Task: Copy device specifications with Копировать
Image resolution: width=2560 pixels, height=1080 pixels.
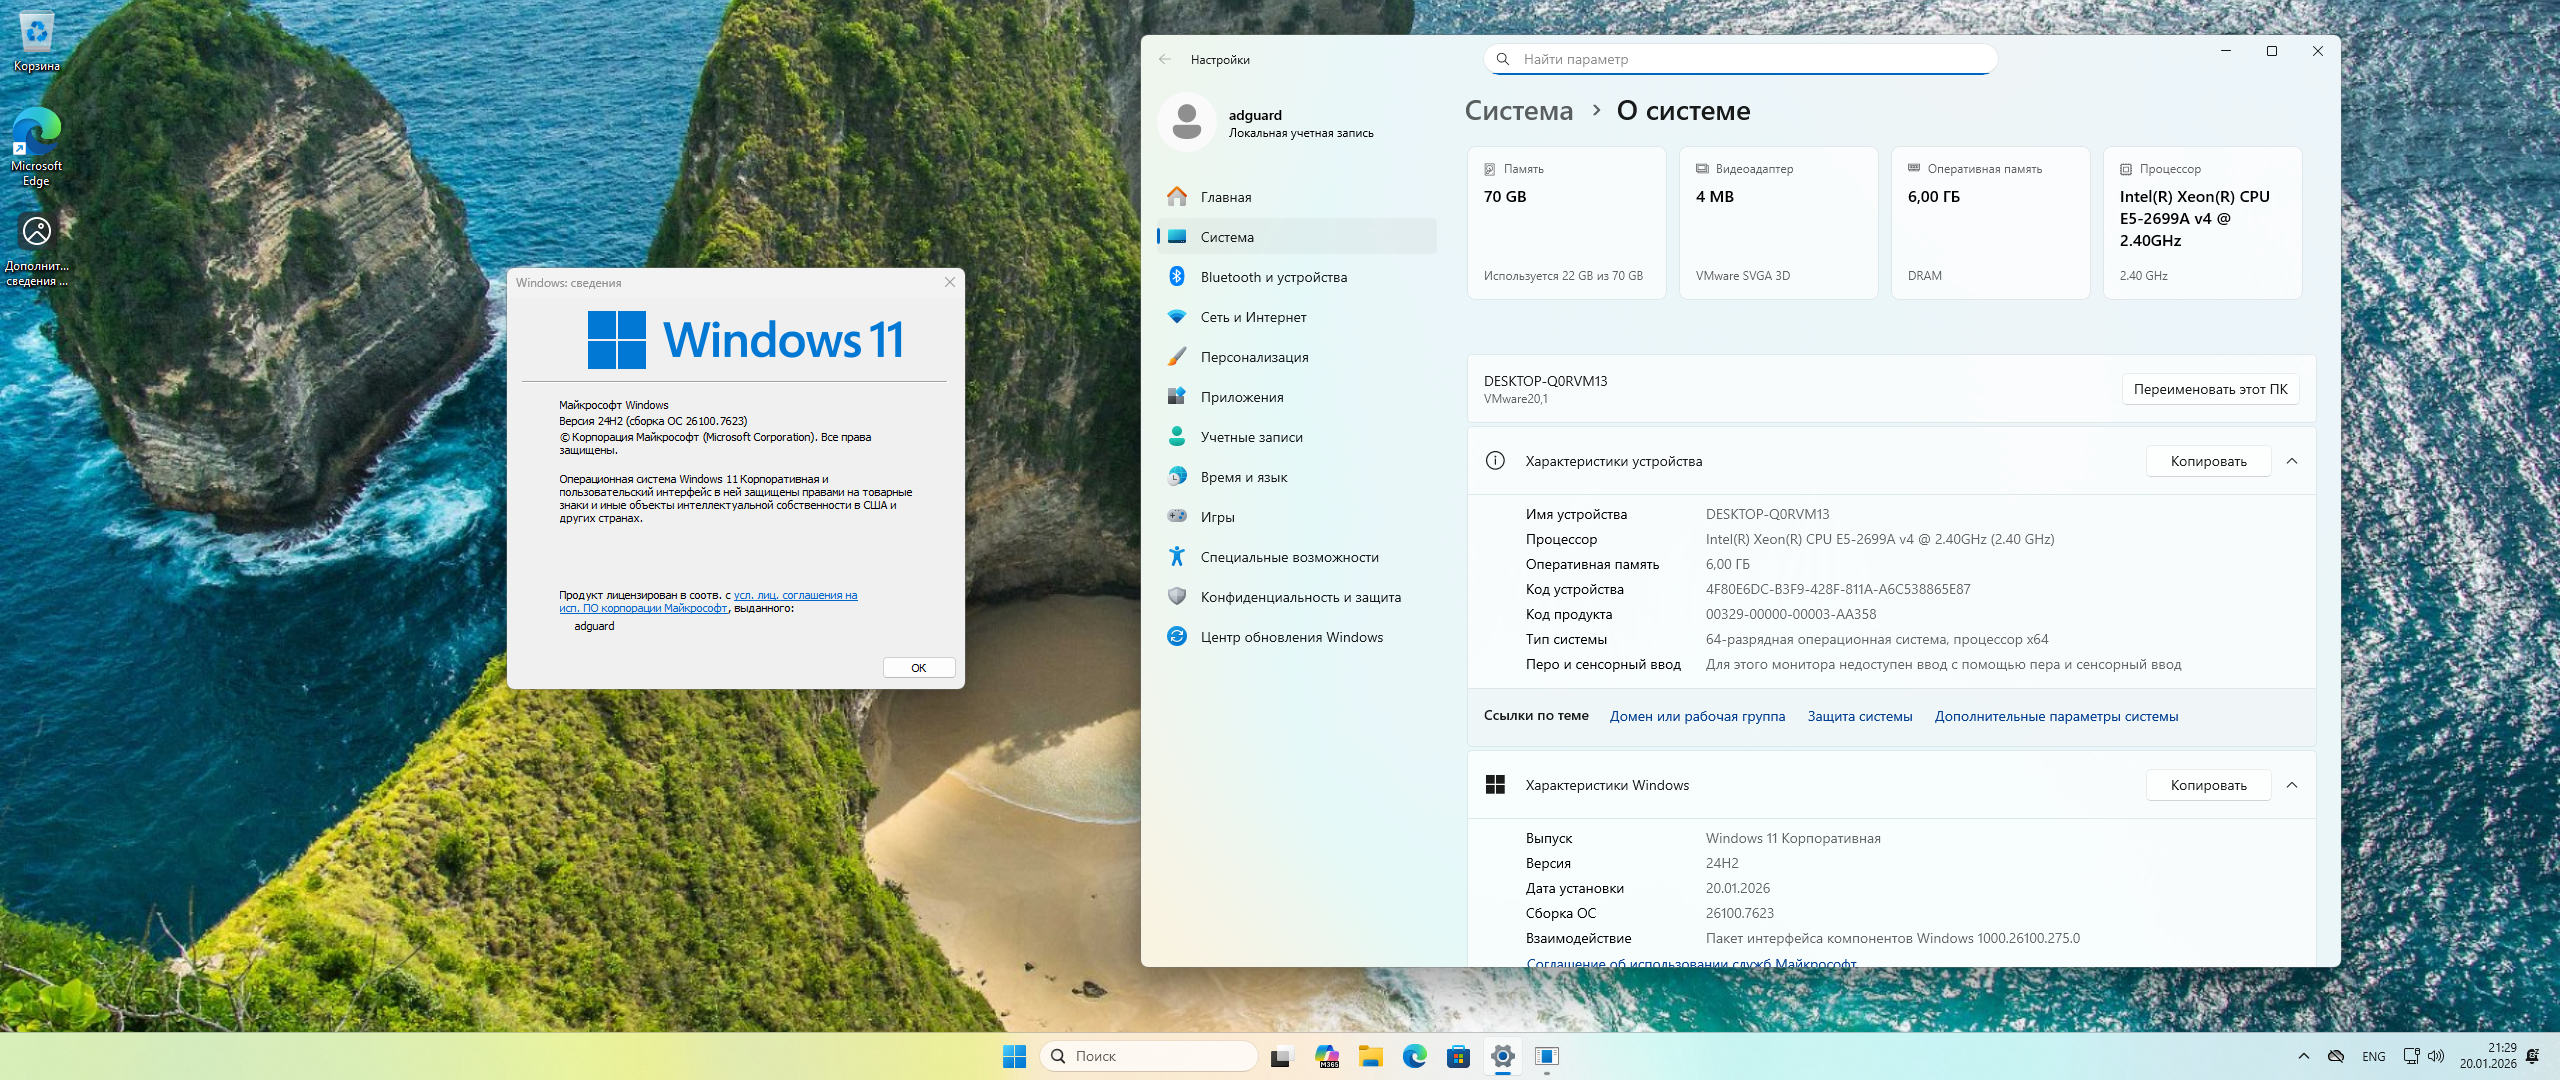Action: pyautogui.click(x=2208, y=461)
